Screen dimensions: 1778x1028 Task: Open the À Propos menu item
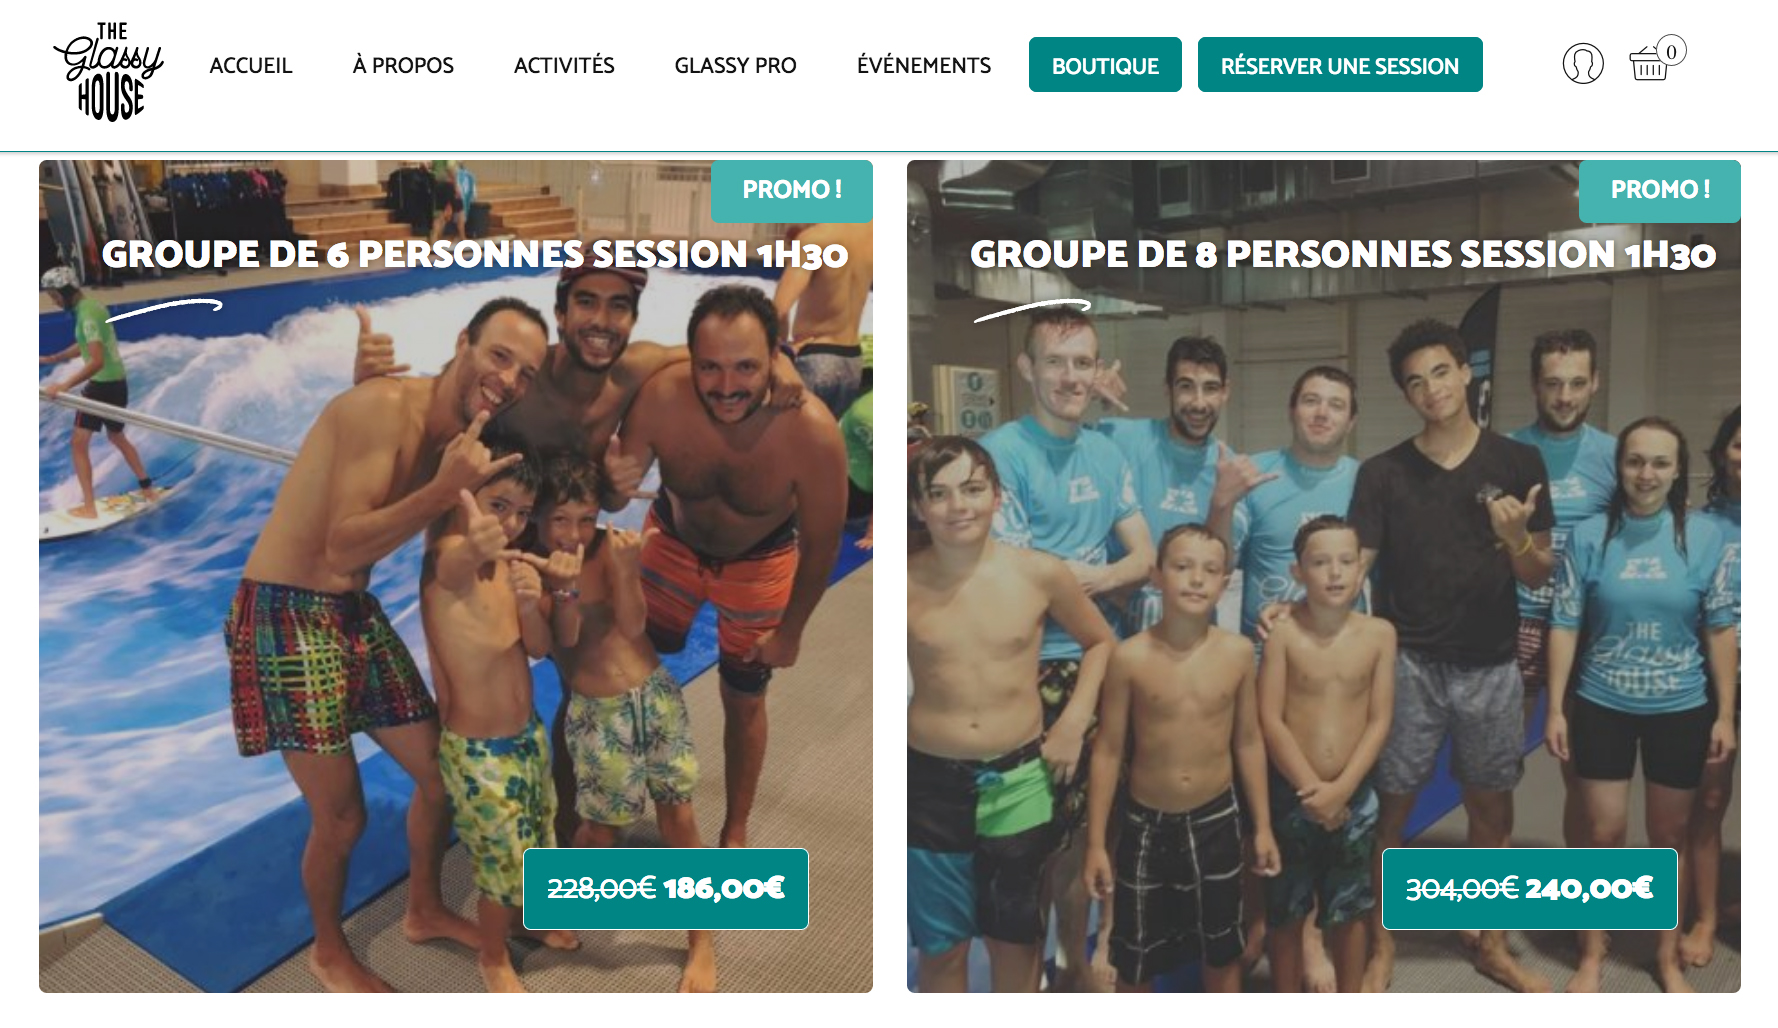403,66
